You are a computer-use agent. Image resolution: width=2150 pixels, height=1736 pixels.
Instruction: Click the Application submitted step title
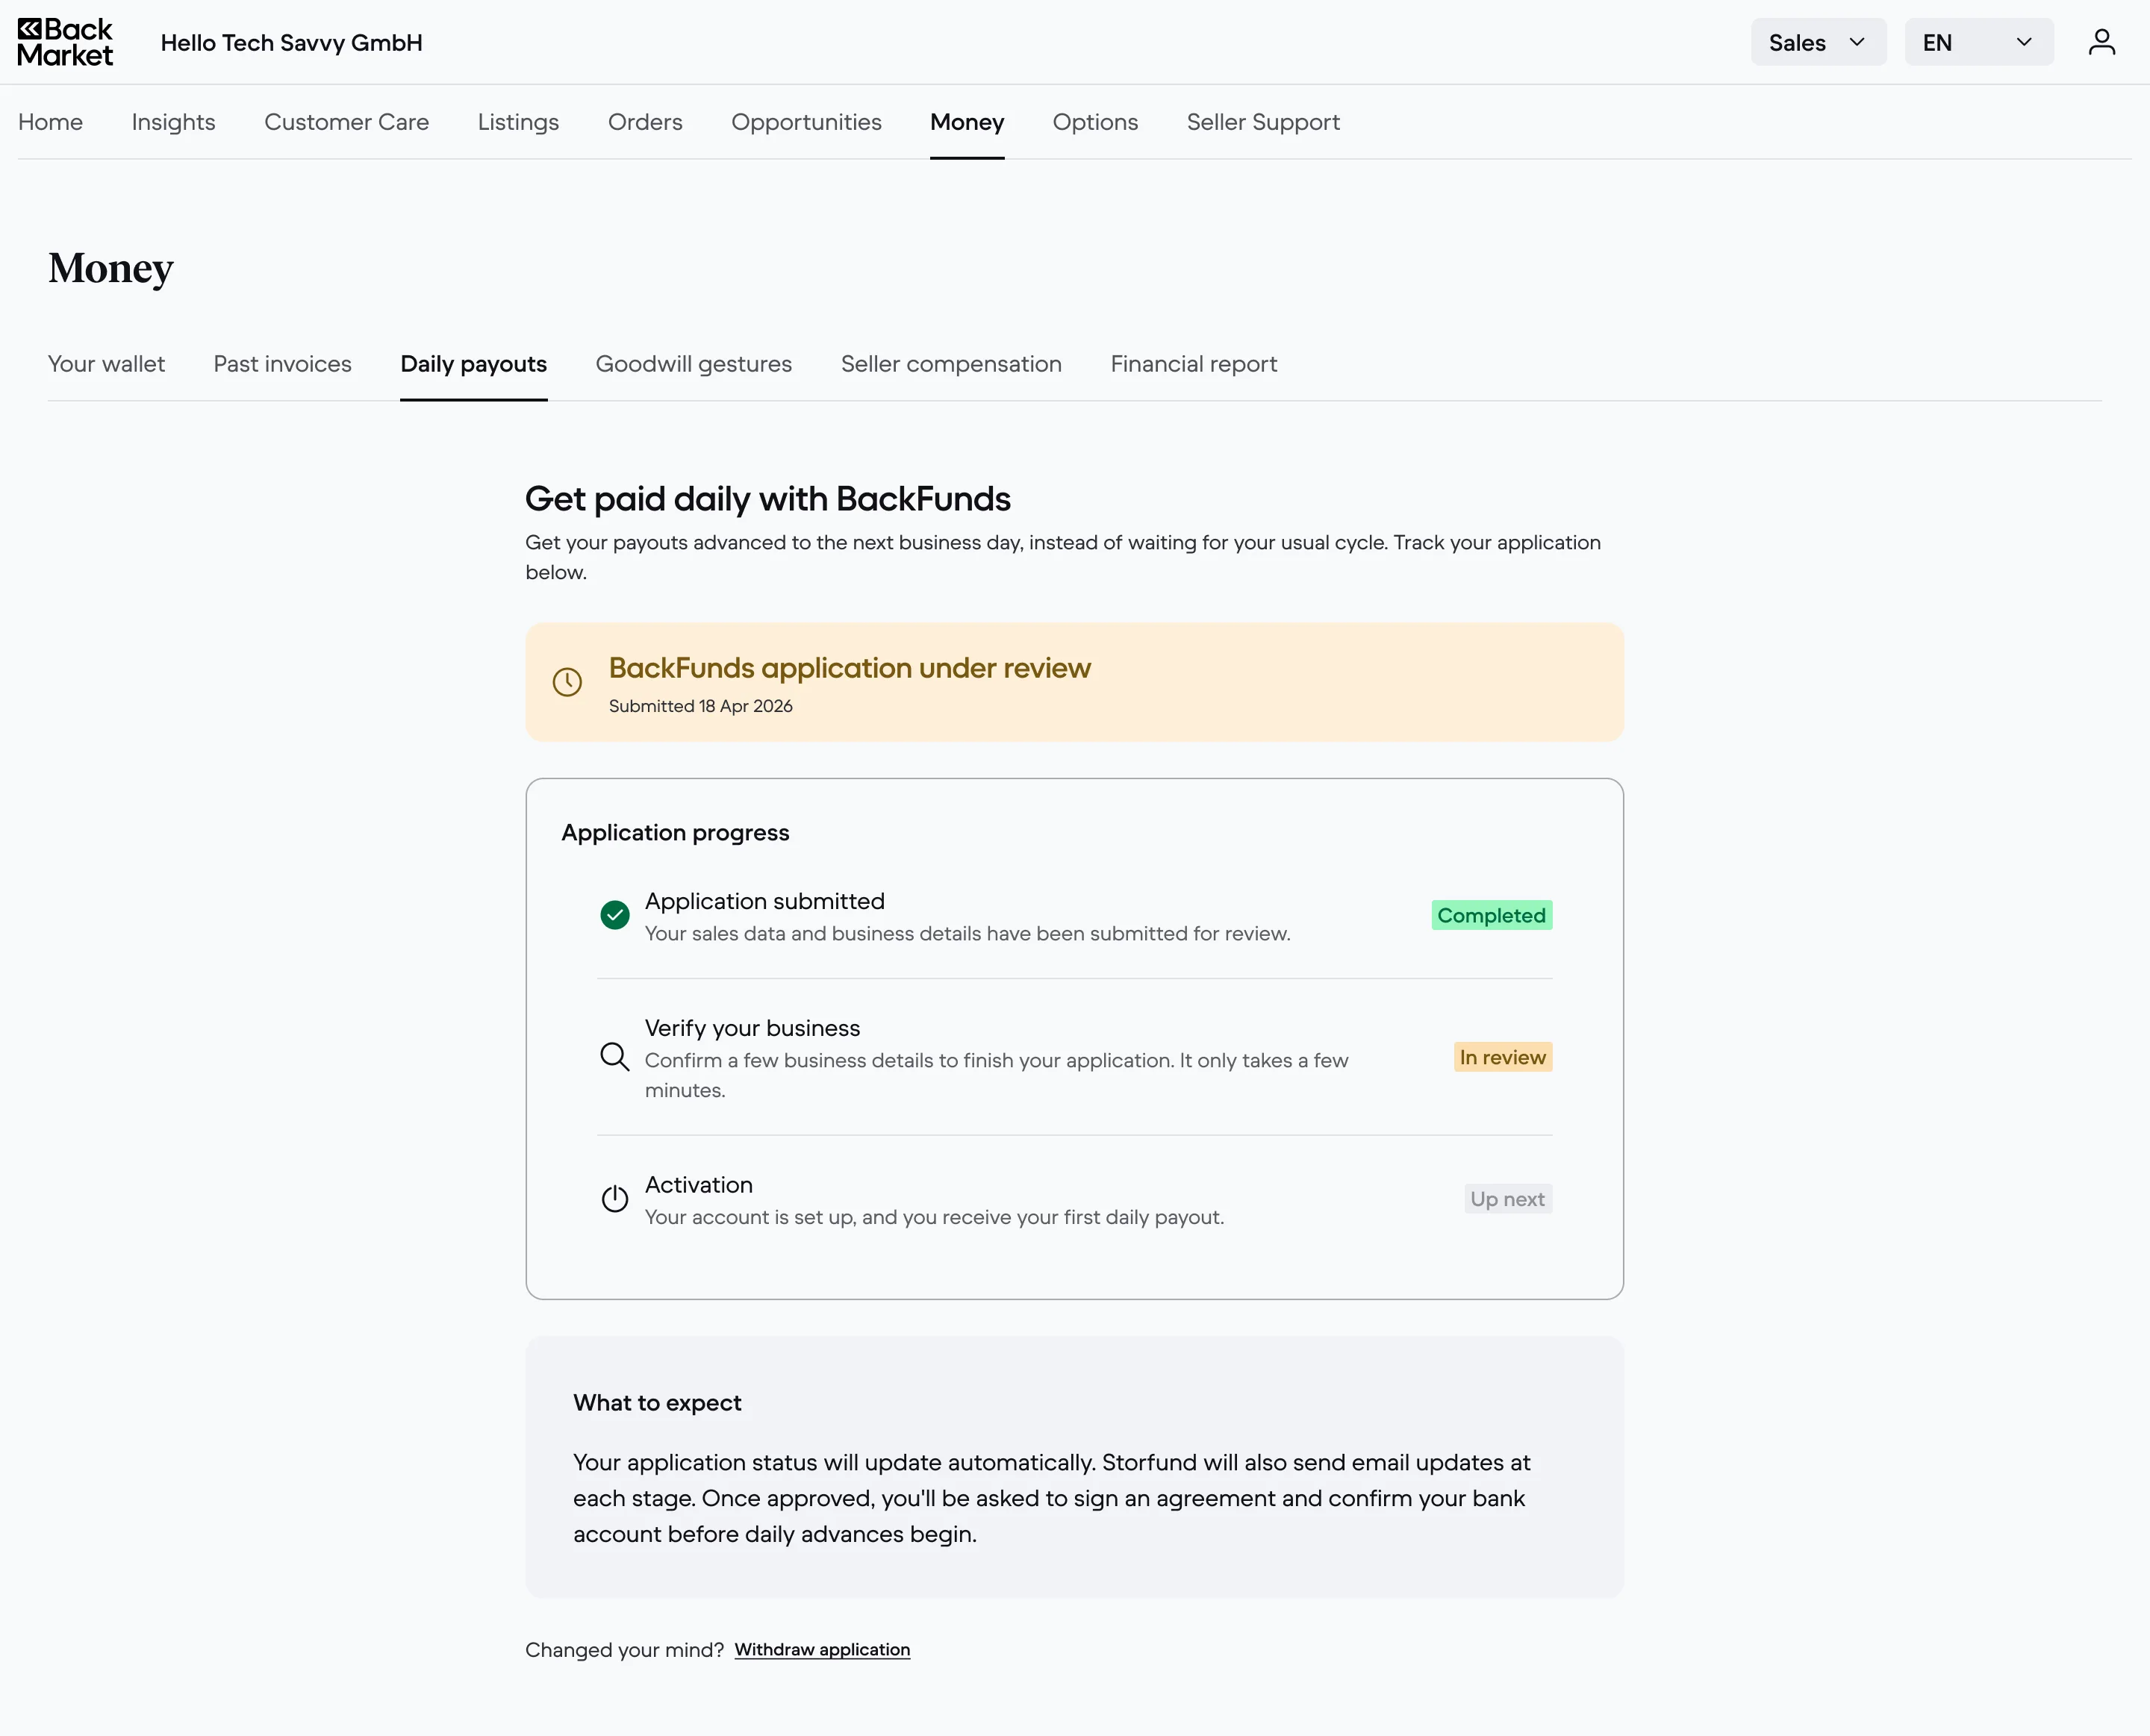[x=764, y=901]
